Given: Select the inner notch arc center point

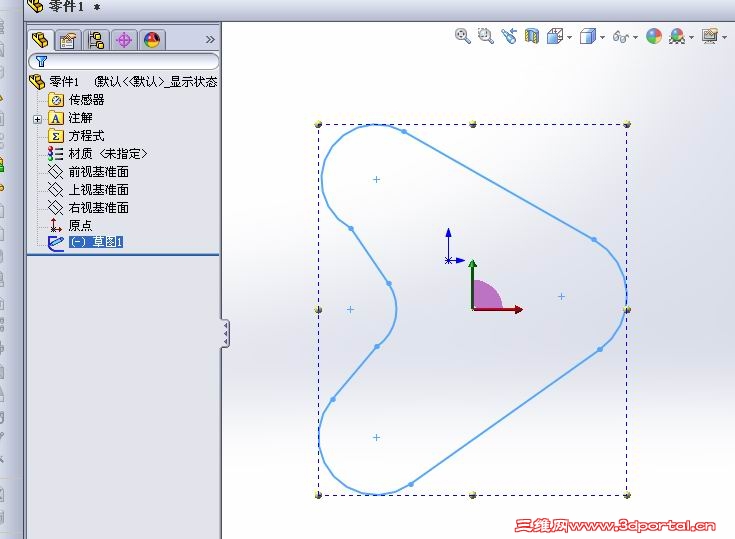Looking at the screenshot, I should [x=351, y=309].
